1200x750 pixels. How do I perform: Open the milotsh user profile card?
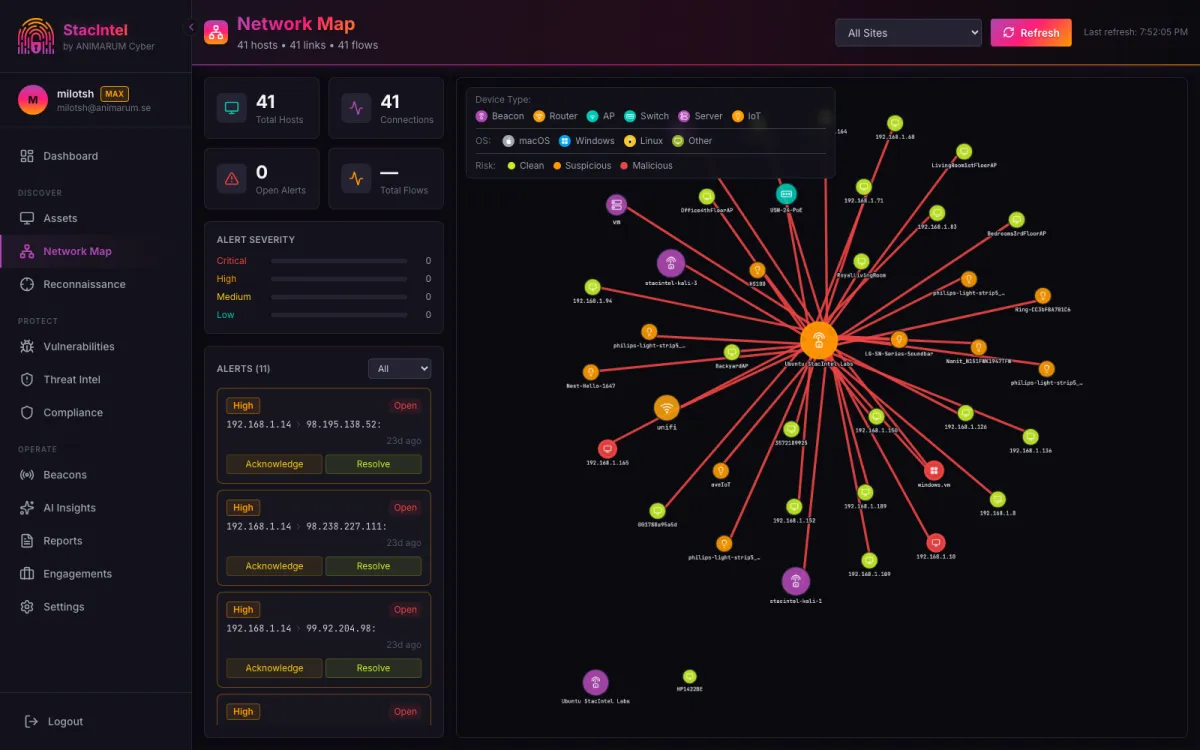point(95,100)
